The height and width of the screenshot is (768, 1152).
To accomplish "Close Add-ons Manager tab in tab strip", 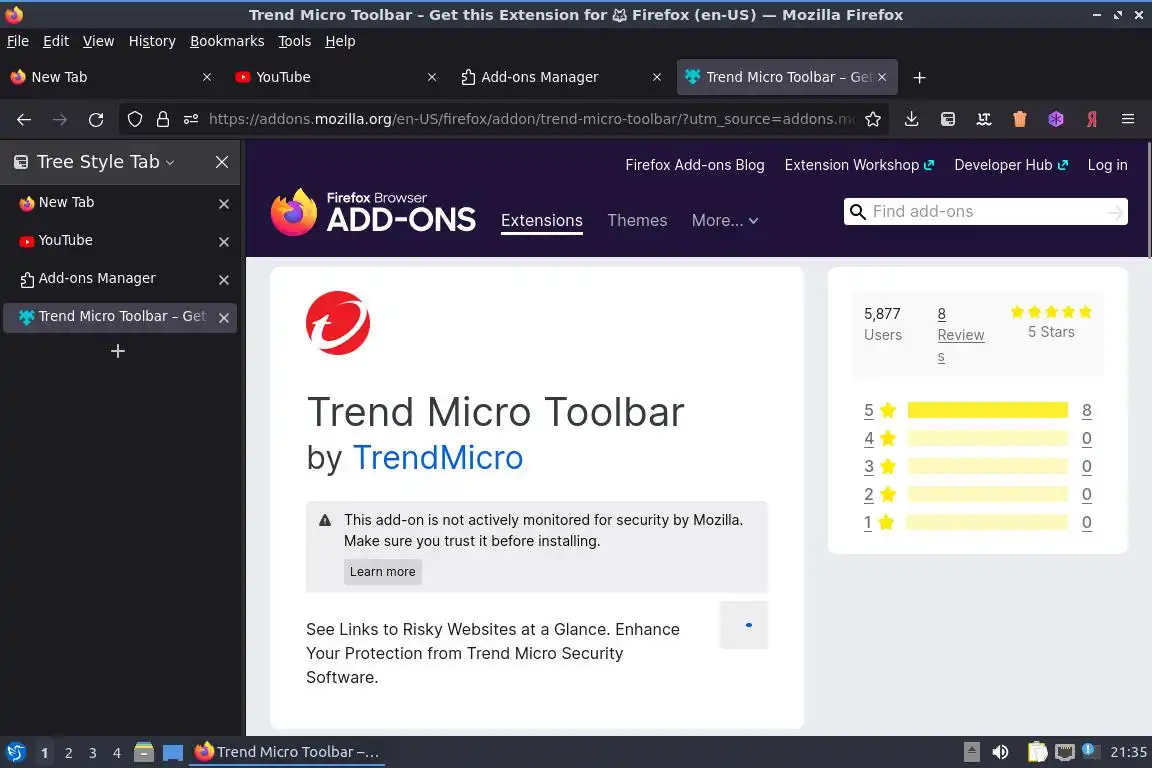I will coord(657,77).
